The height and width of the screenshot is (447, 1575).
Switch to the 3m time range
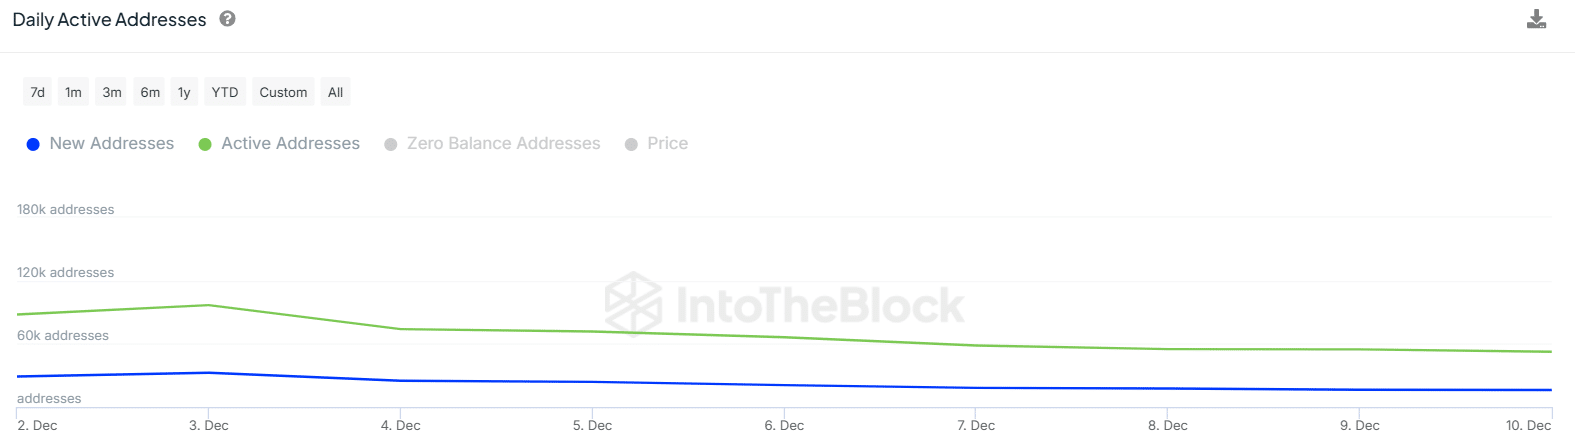pos(112,92)
